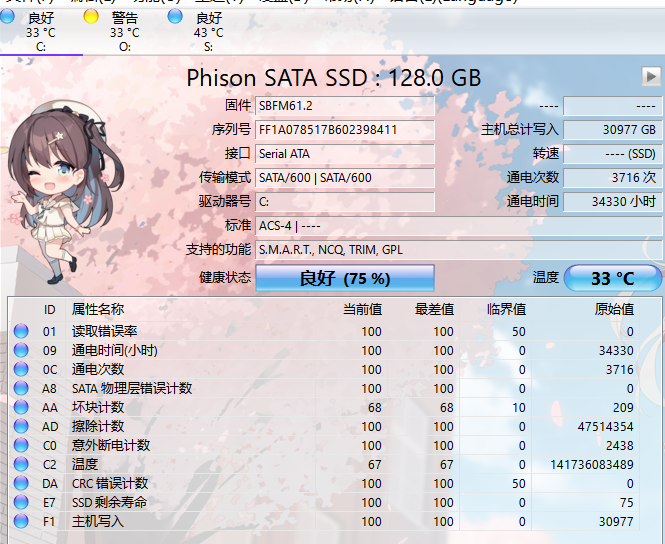Click the 临界值 column header

(x=506, y=310)
